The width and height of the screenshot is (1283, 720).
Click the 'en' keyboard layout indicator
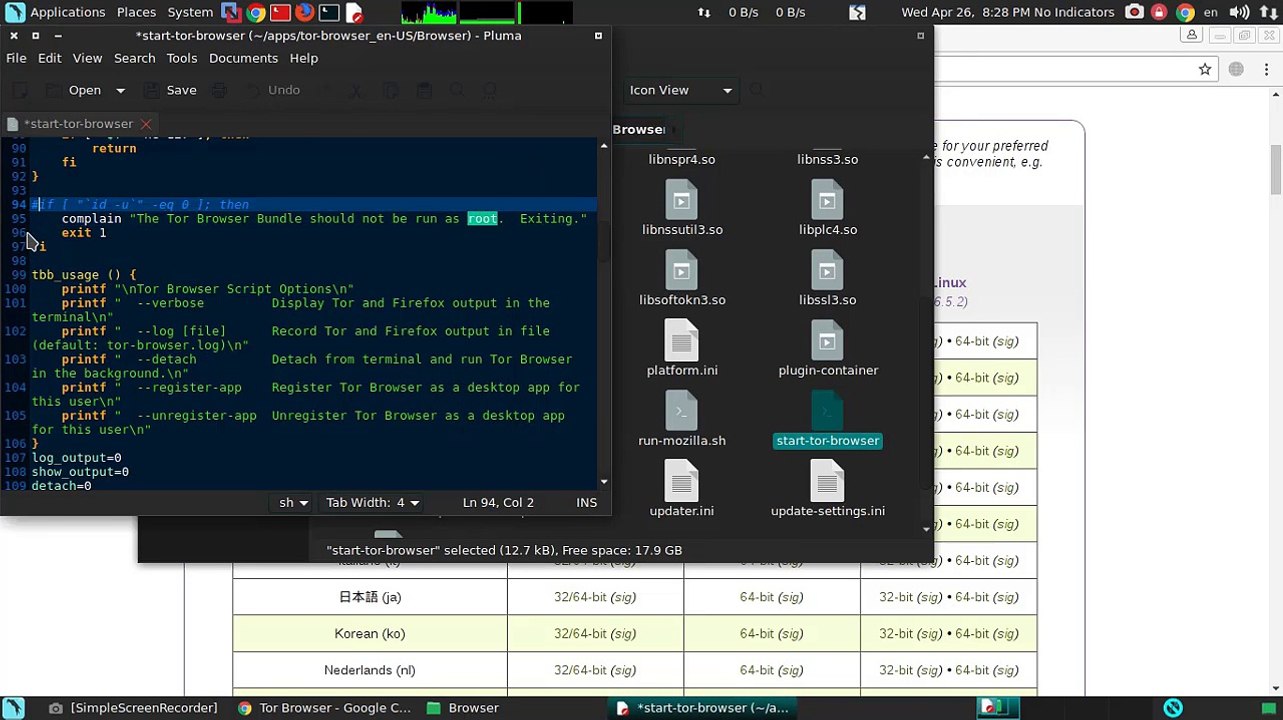click(x=1211, y=12)
